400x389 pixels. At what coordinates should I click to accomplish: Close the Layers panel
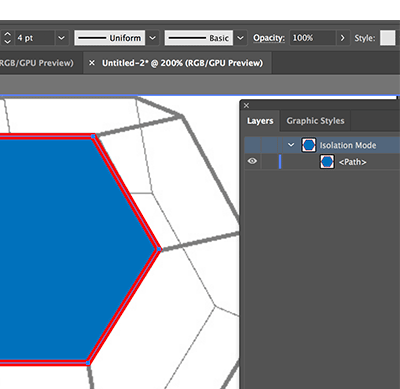(246, 106)
